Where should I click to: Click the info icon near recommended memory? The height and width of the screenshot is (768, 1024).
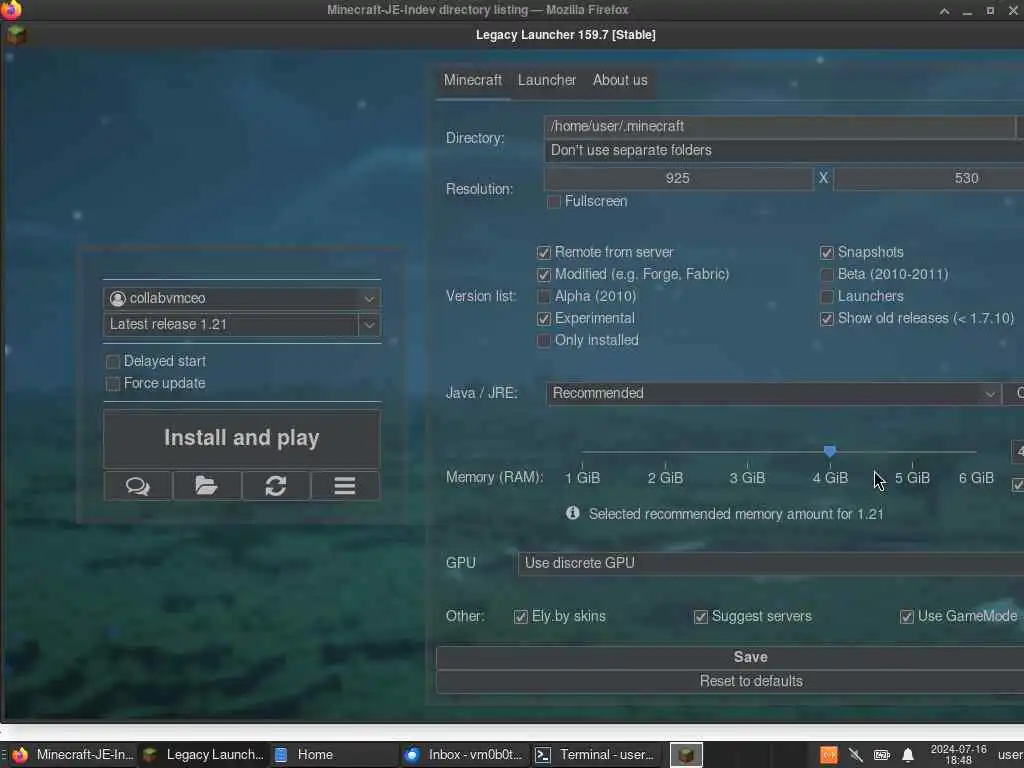pos(573,513)
